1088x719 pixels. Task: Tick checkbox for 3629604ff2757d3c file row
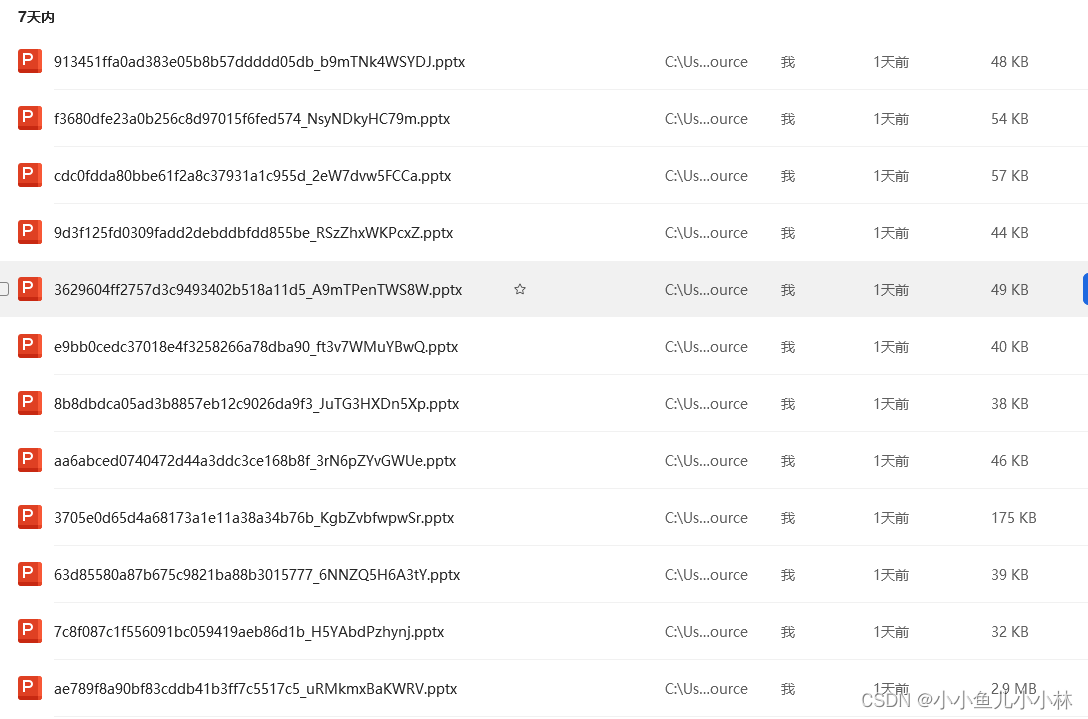click(4, 289)
